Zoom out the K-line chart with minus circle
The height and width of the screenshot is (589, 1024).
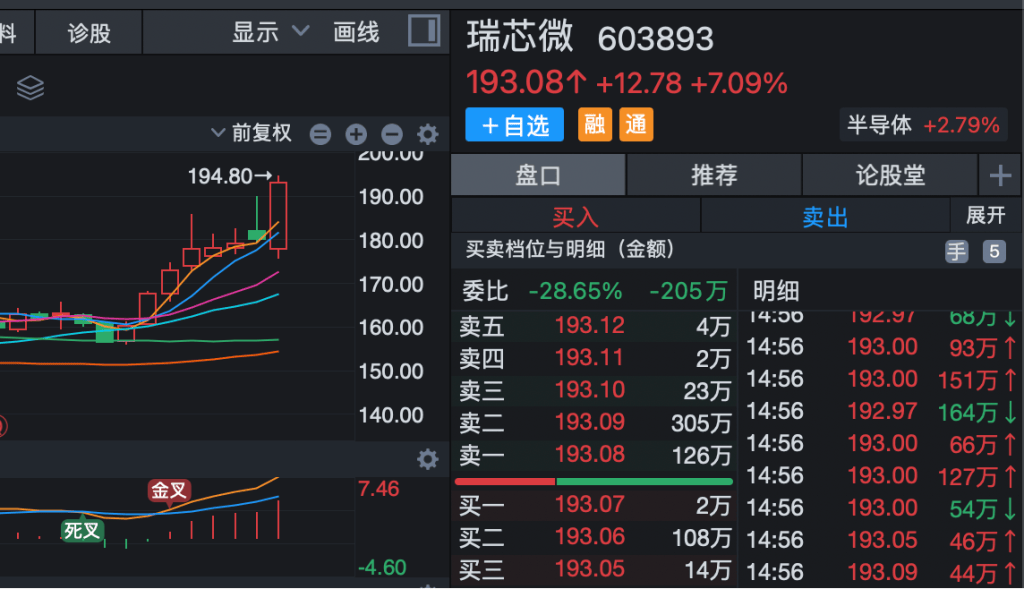[392, 135]
